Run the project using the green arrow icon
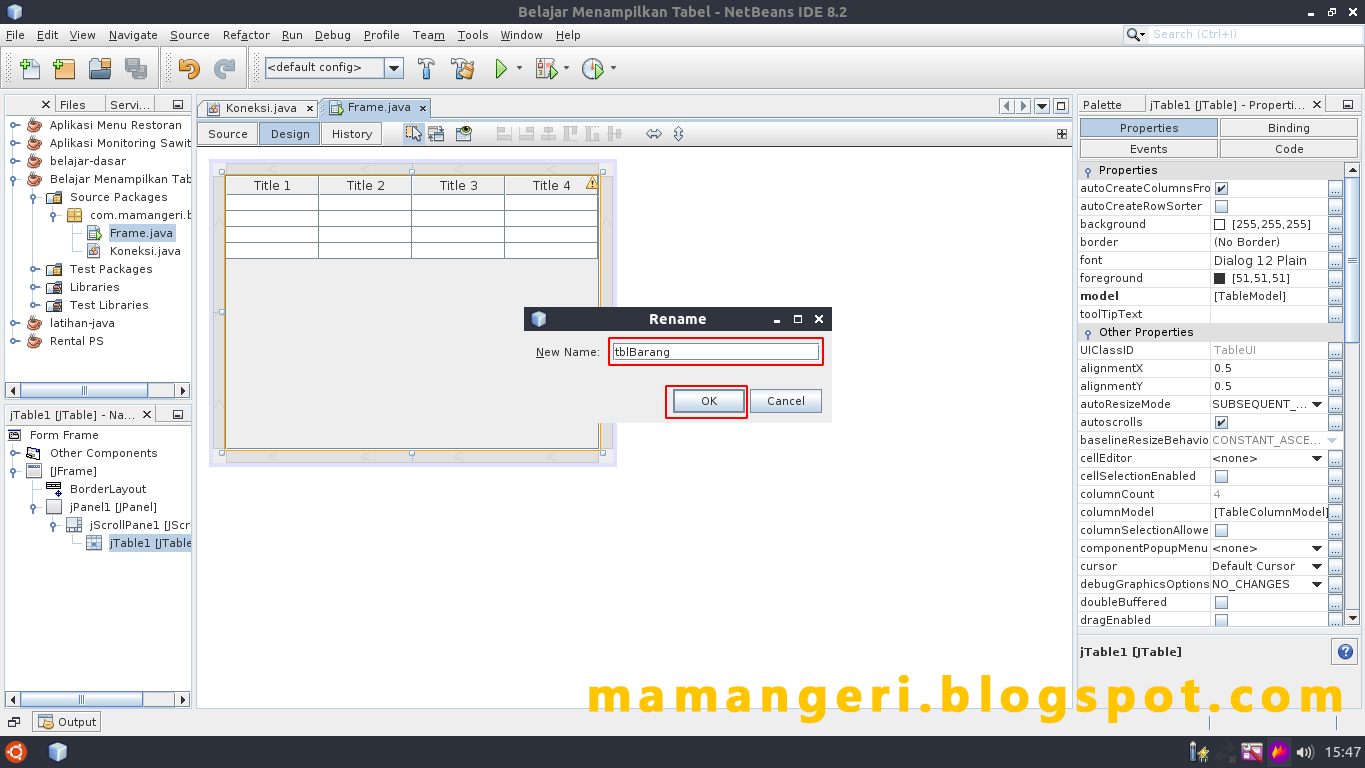Screen dimensions: 1365x768 pyautogui.click(x=501, y=68)
